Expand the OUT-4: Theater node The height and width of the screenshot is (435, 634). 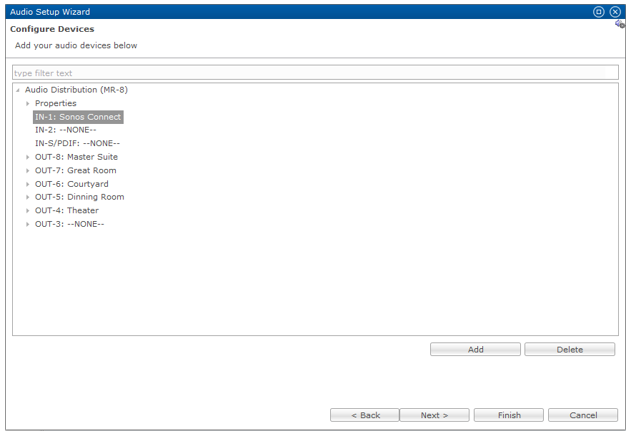coord(27,211)
